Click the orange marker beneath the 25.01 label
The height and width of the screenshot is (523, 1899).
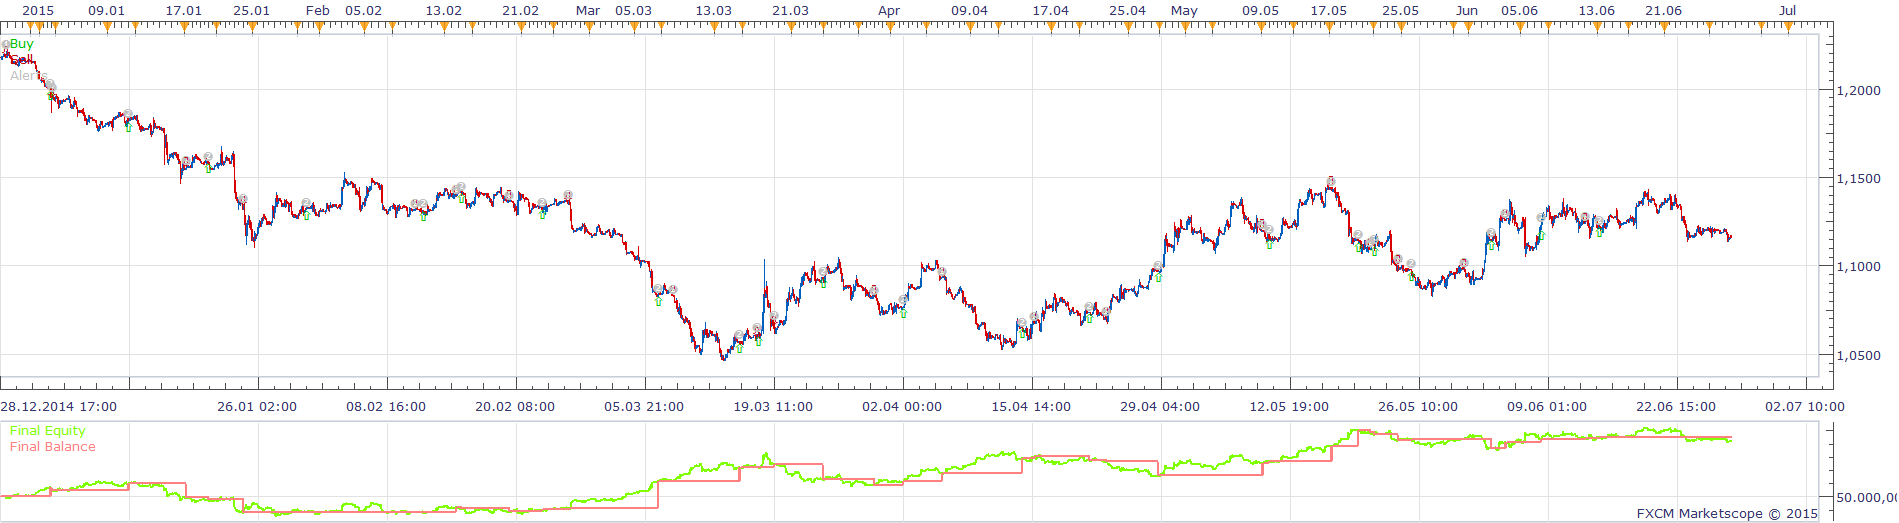click(252, 28)
